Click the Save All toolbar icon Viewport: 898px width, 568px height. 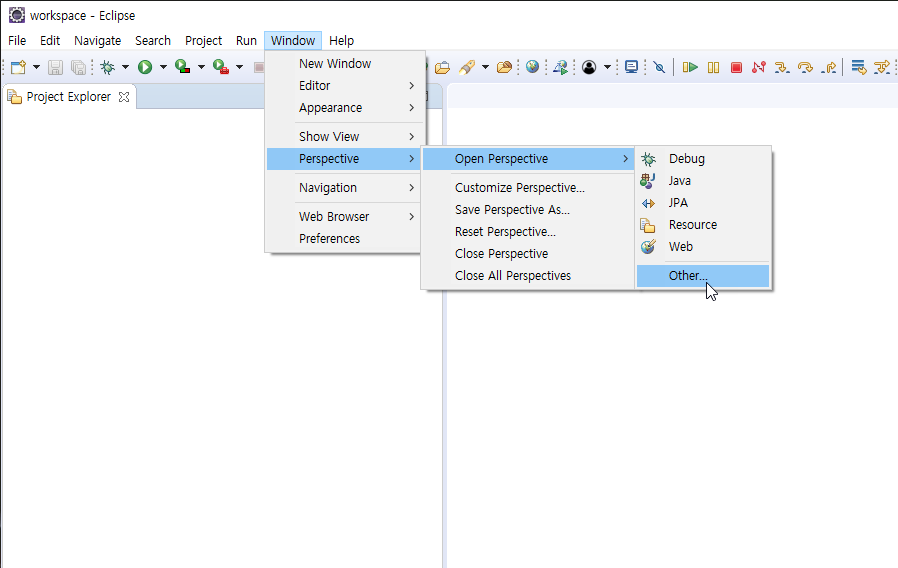tap(78, 67)
